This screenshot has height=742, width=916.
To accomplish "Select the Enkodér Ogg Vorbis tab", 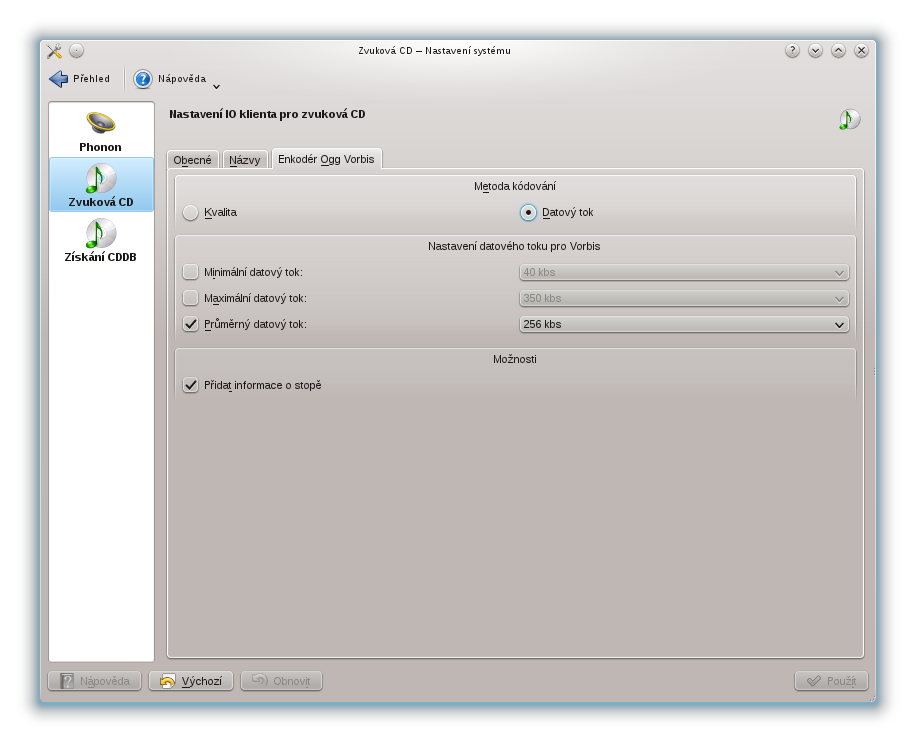I will click(327, 159).
